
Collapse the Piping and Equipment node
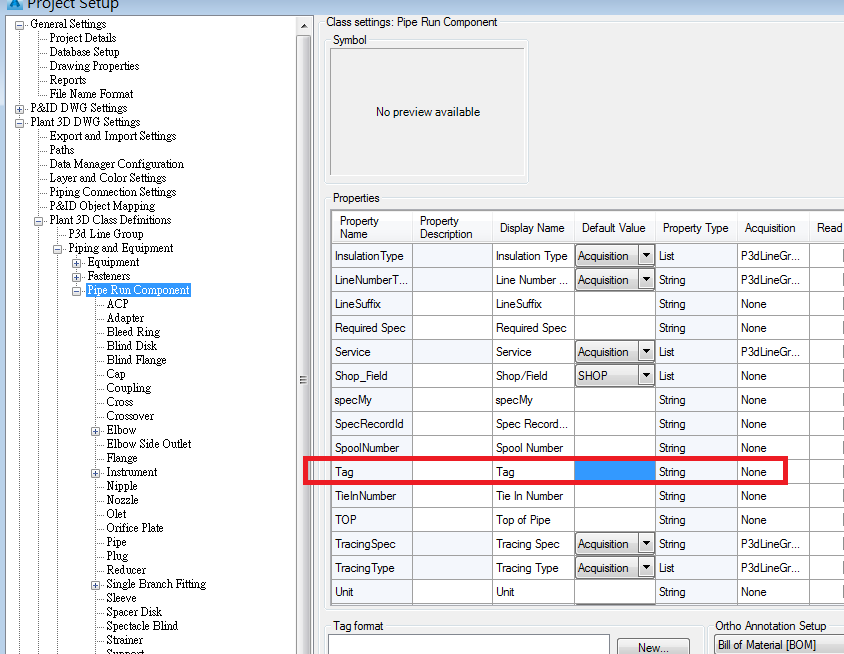pos(58,249)
